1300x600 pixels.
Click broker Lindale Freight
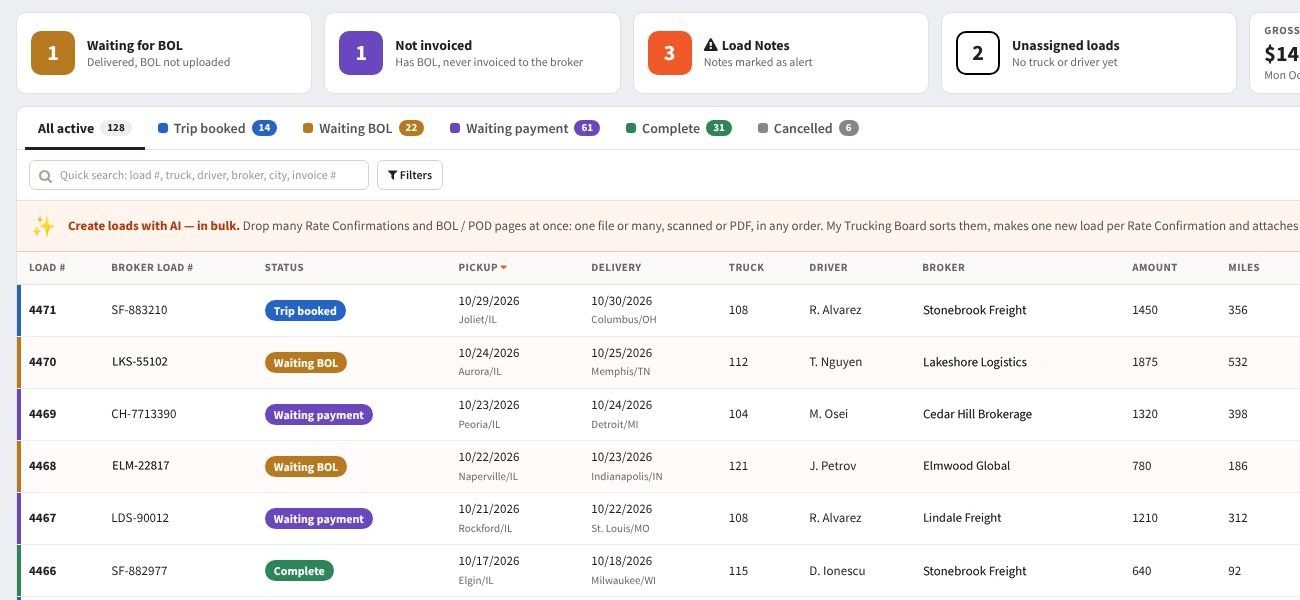click(962, 518)
